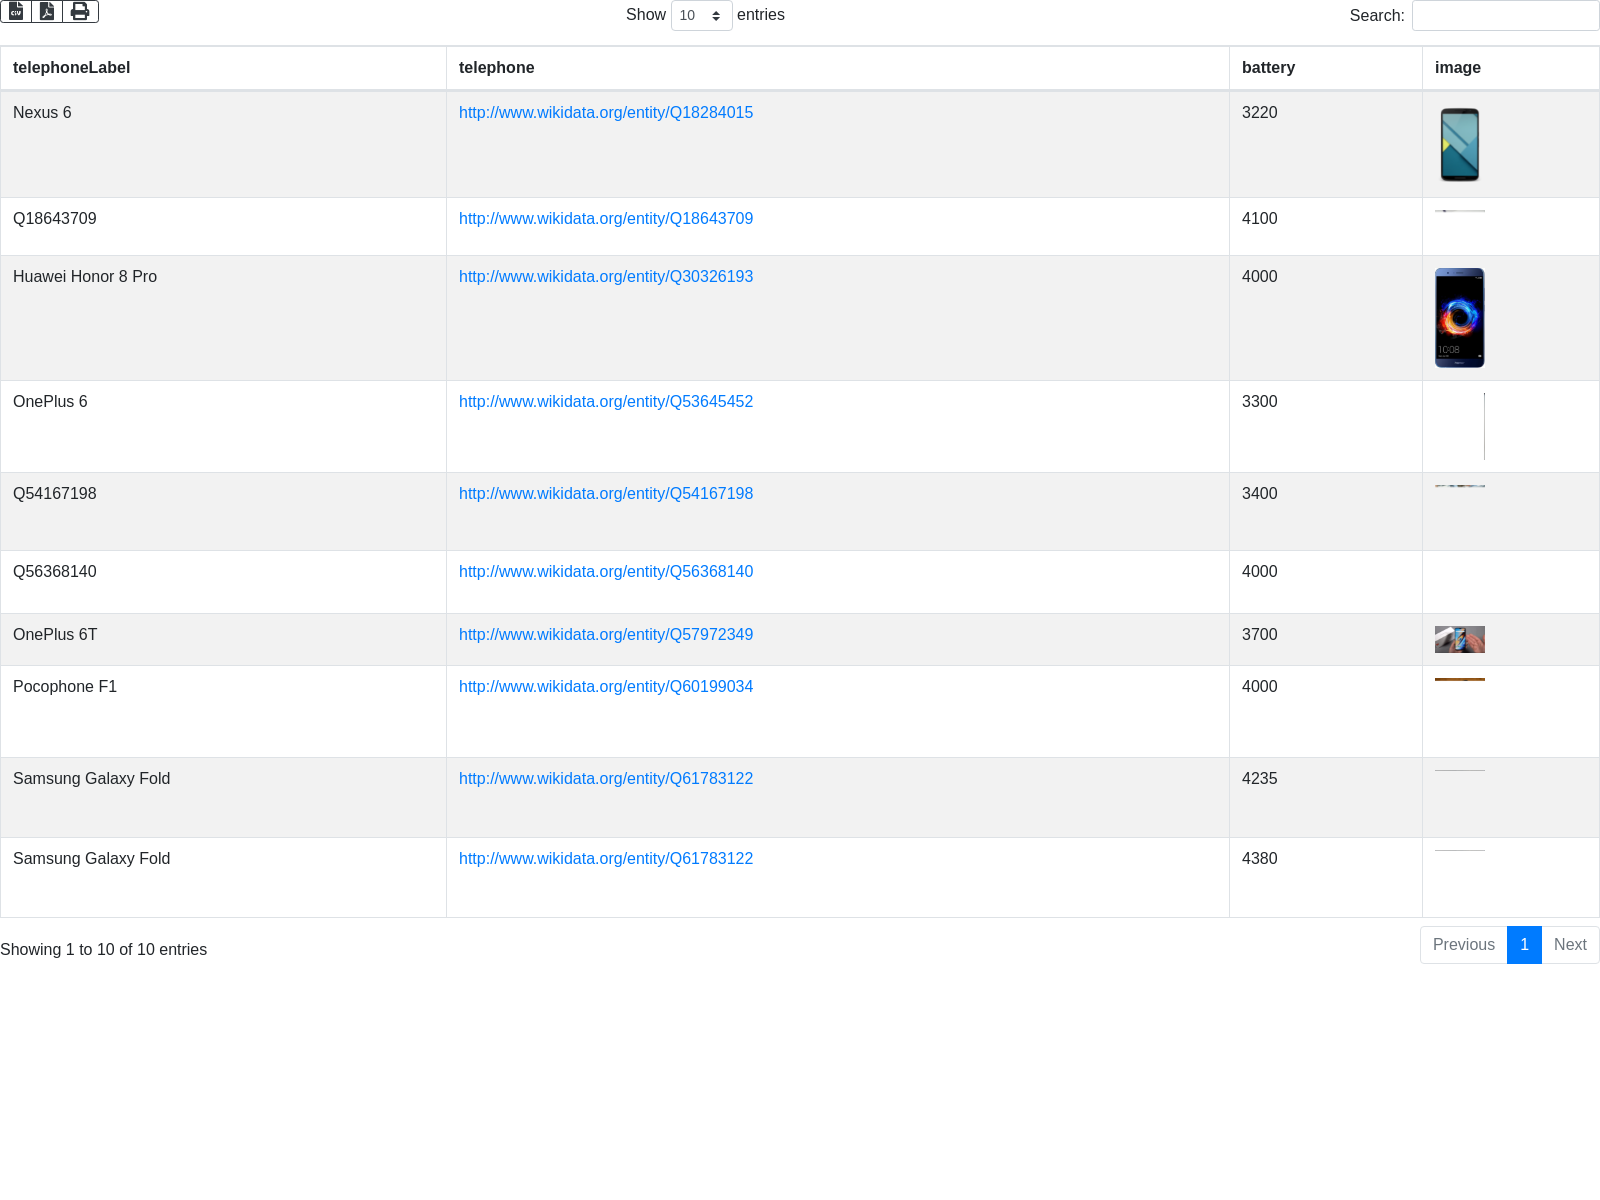The image size is (1600, 1200).
Task: Click the print icon button
Action: (80, 11)
